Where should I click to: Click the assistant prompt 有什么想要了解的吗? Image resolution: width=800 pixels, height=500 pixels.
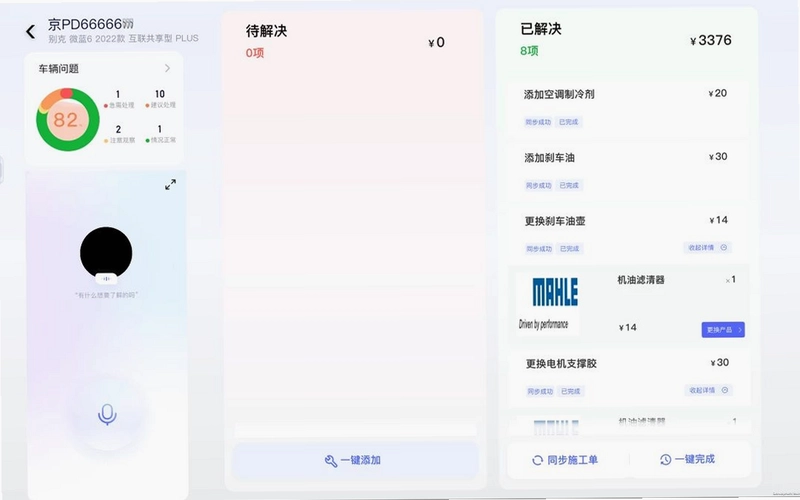pyautogui.click(x=106, y=295)
